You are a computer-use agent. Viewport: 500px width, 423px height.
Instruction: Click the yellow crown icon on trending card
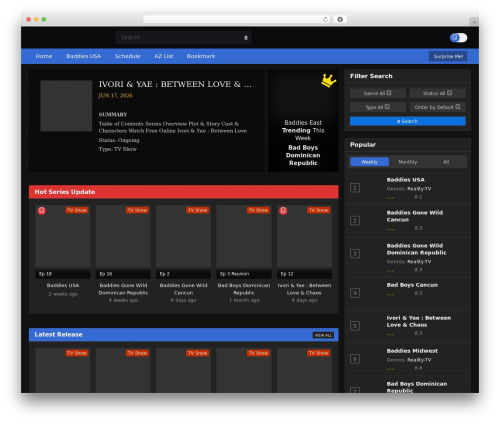tap(328, 81)
